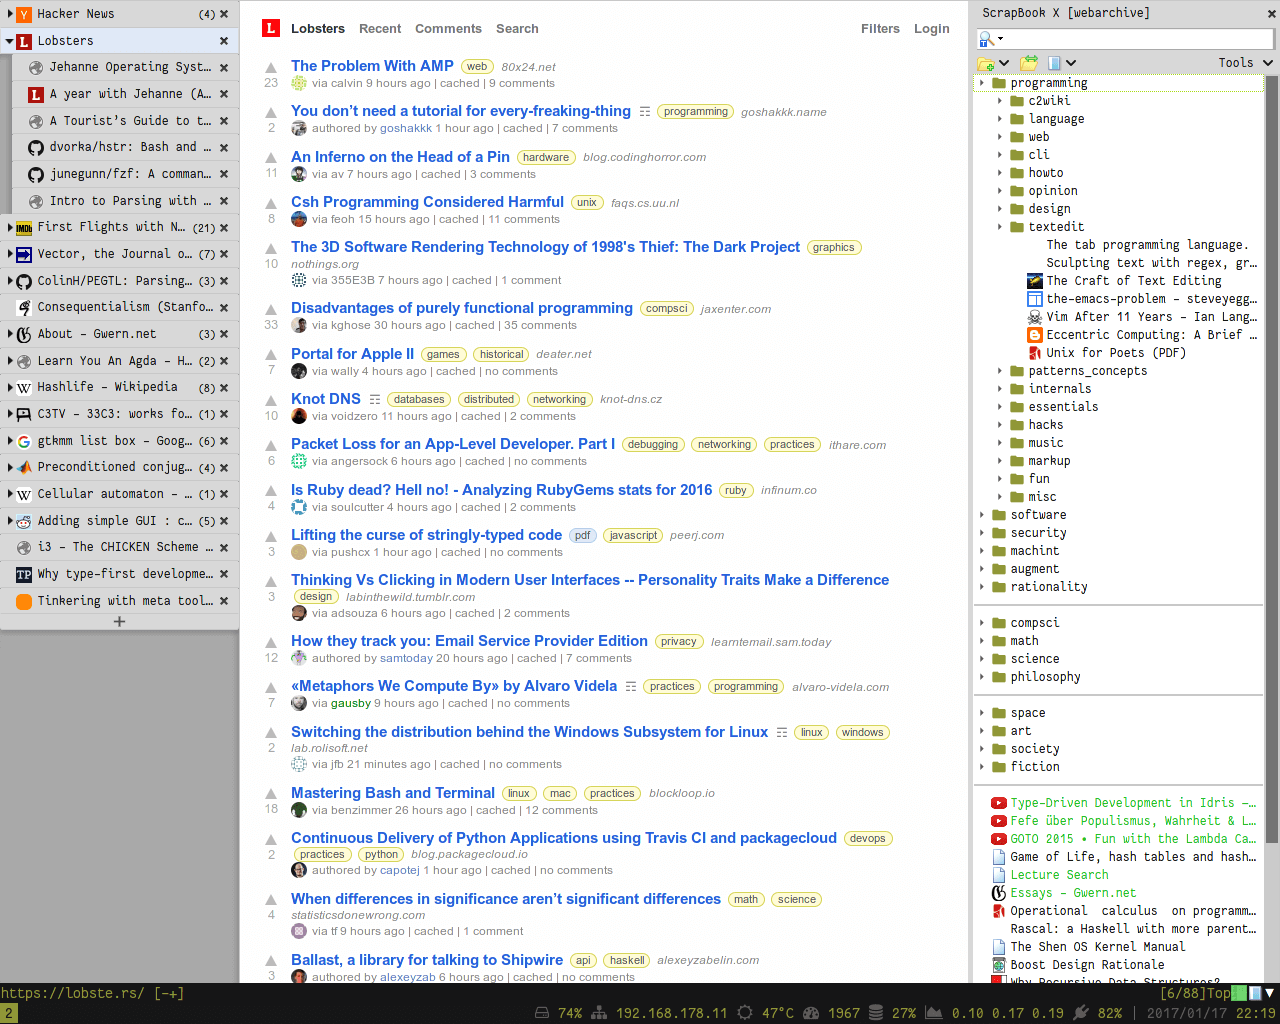Expand the security folder
1280x1024 pixels.
982,533
